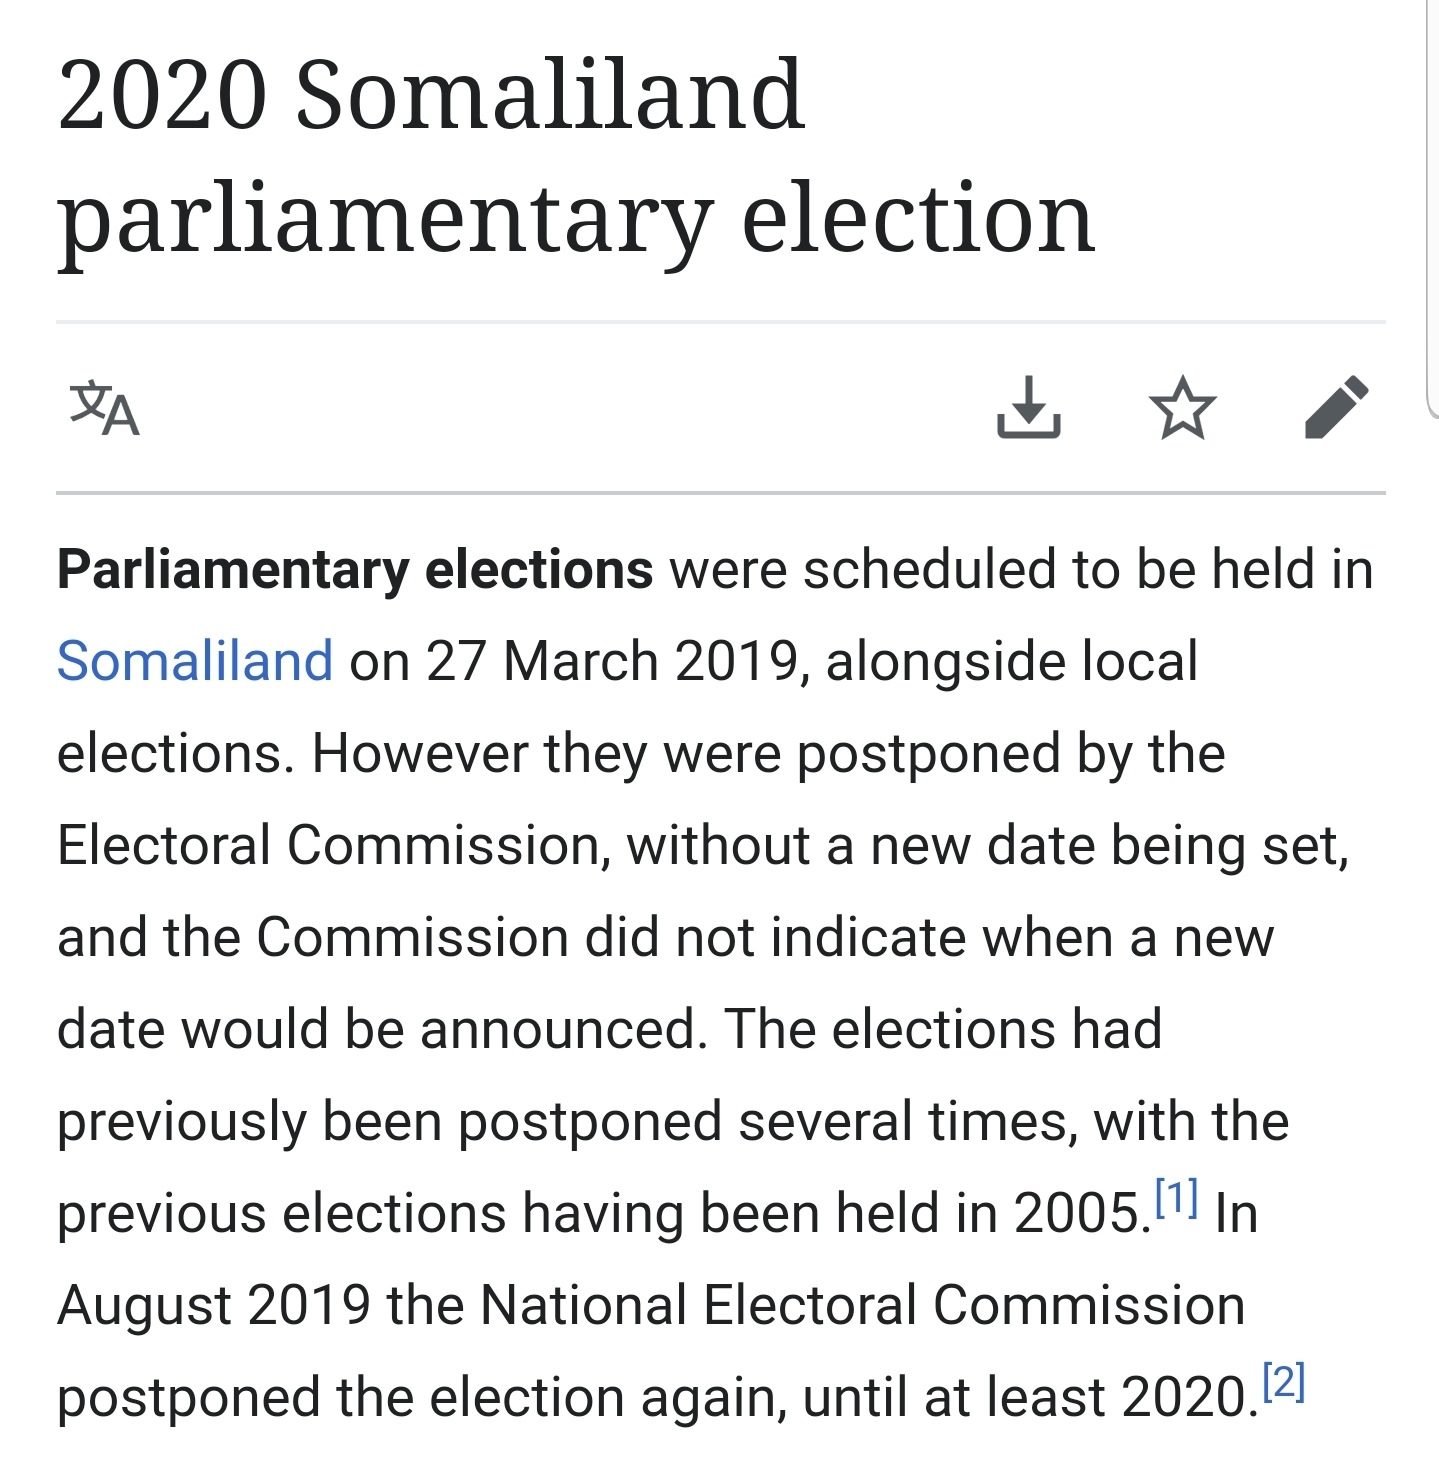This screenshot has height=1464, width=1439.
Task: Open citation reference [1]
Action: [1176, 1197]
